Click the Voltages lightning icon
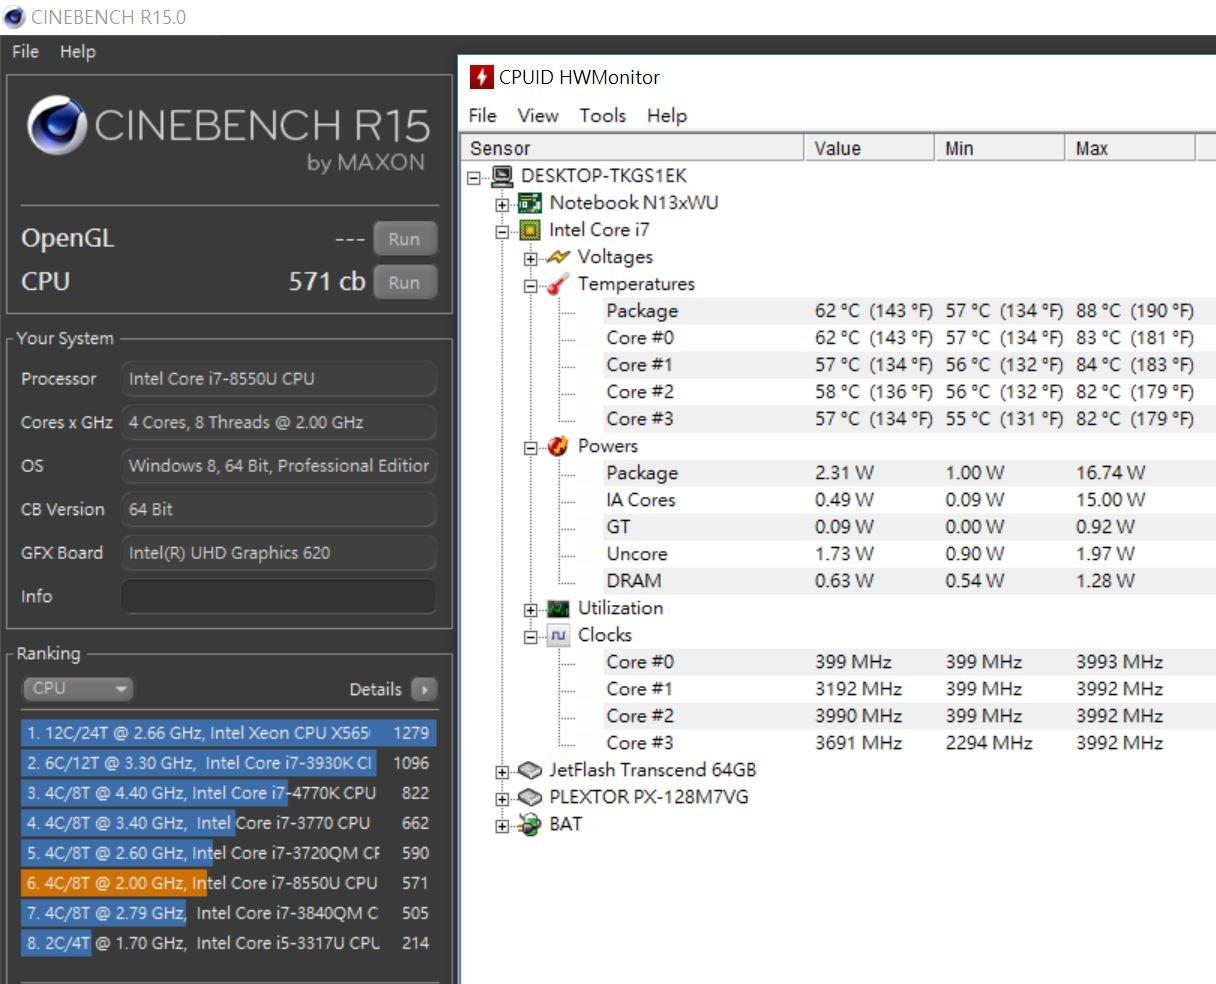The height and width of the screenshot is (984, 1216). 558,258
